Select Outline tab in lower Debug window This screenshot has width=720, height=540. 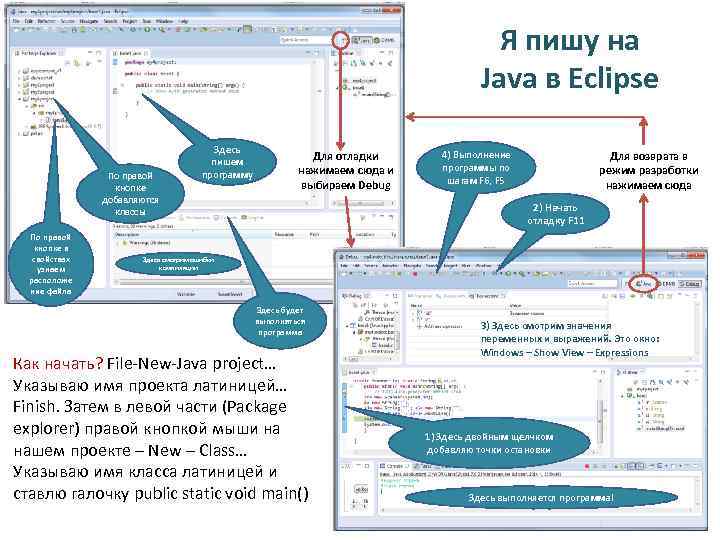pos(632,372)
